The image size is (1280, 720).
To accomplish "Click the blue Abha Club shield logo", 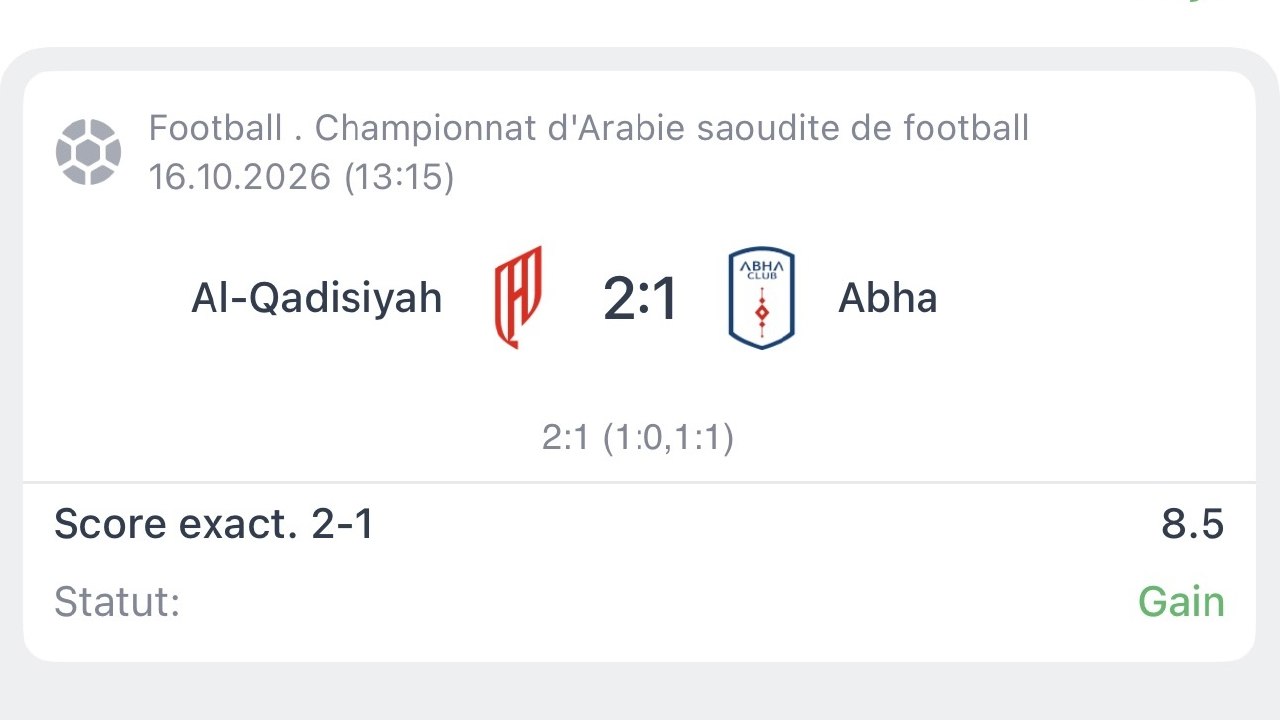I will pyautogui.click(x=762, y=298).
